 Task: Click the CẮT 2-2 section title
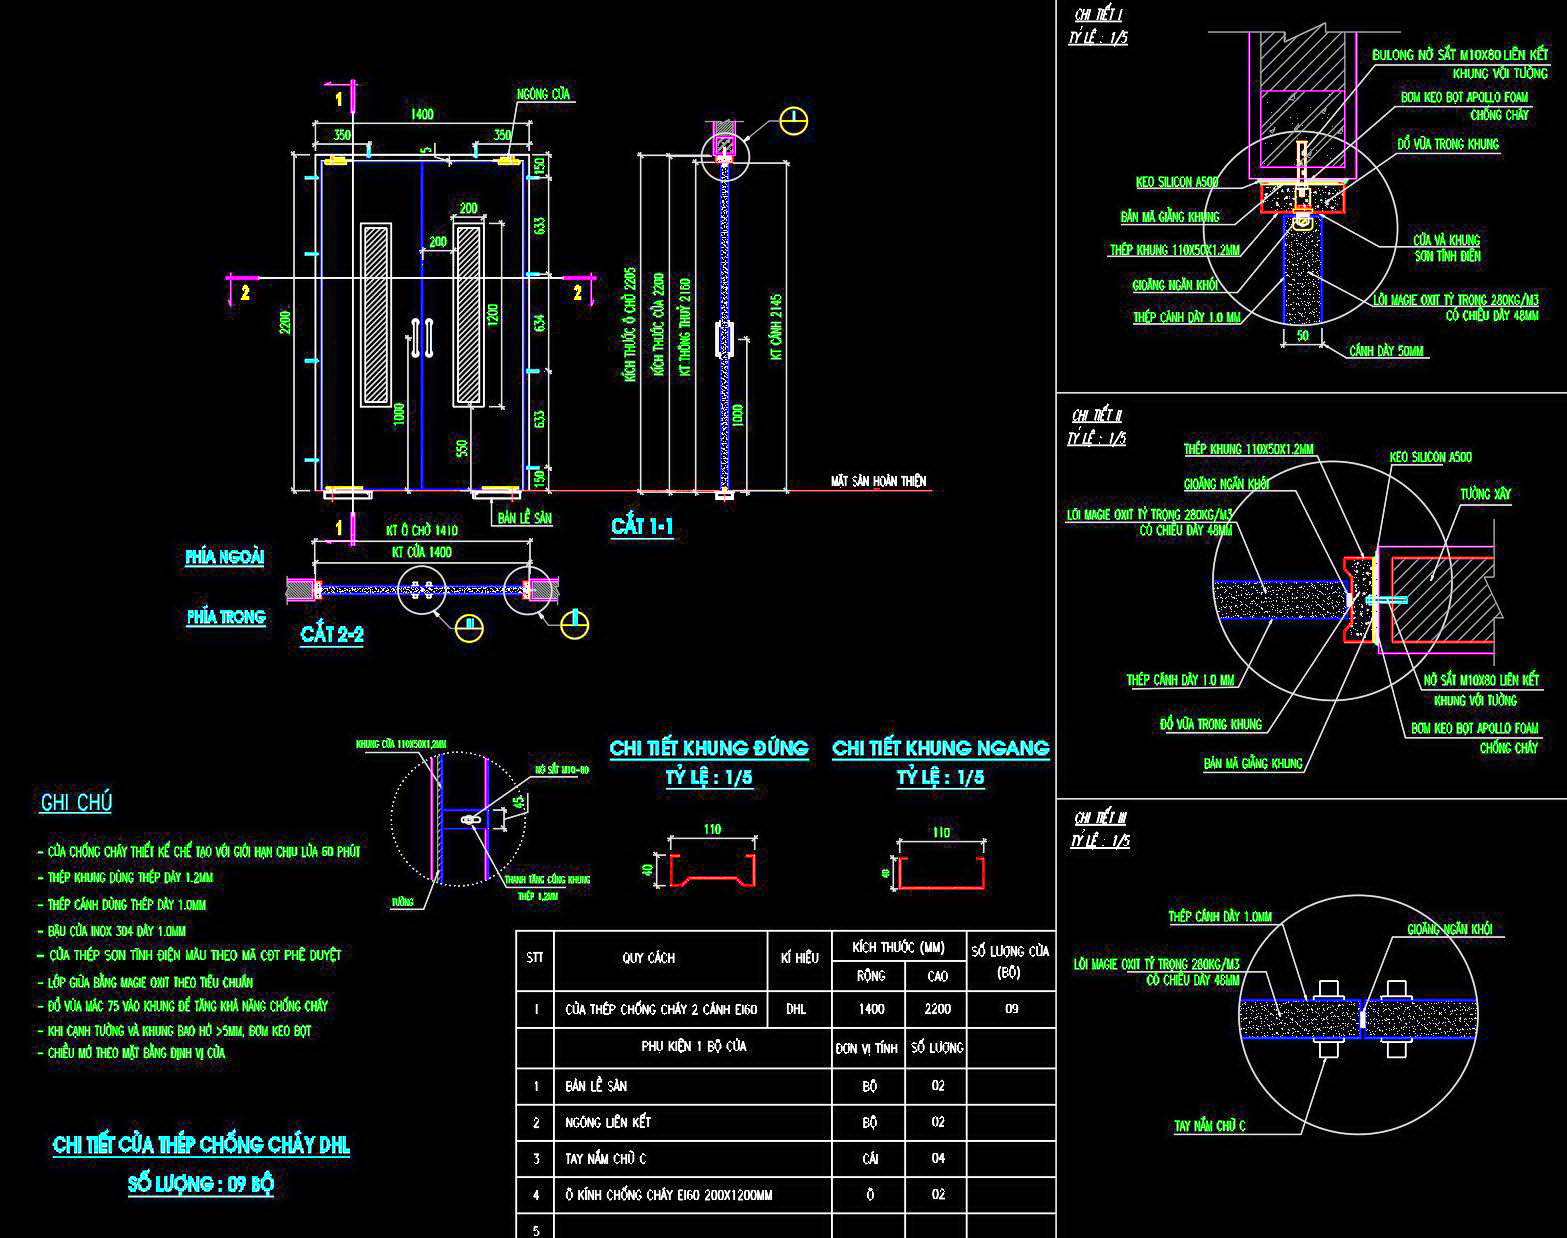tap(332, 635)
